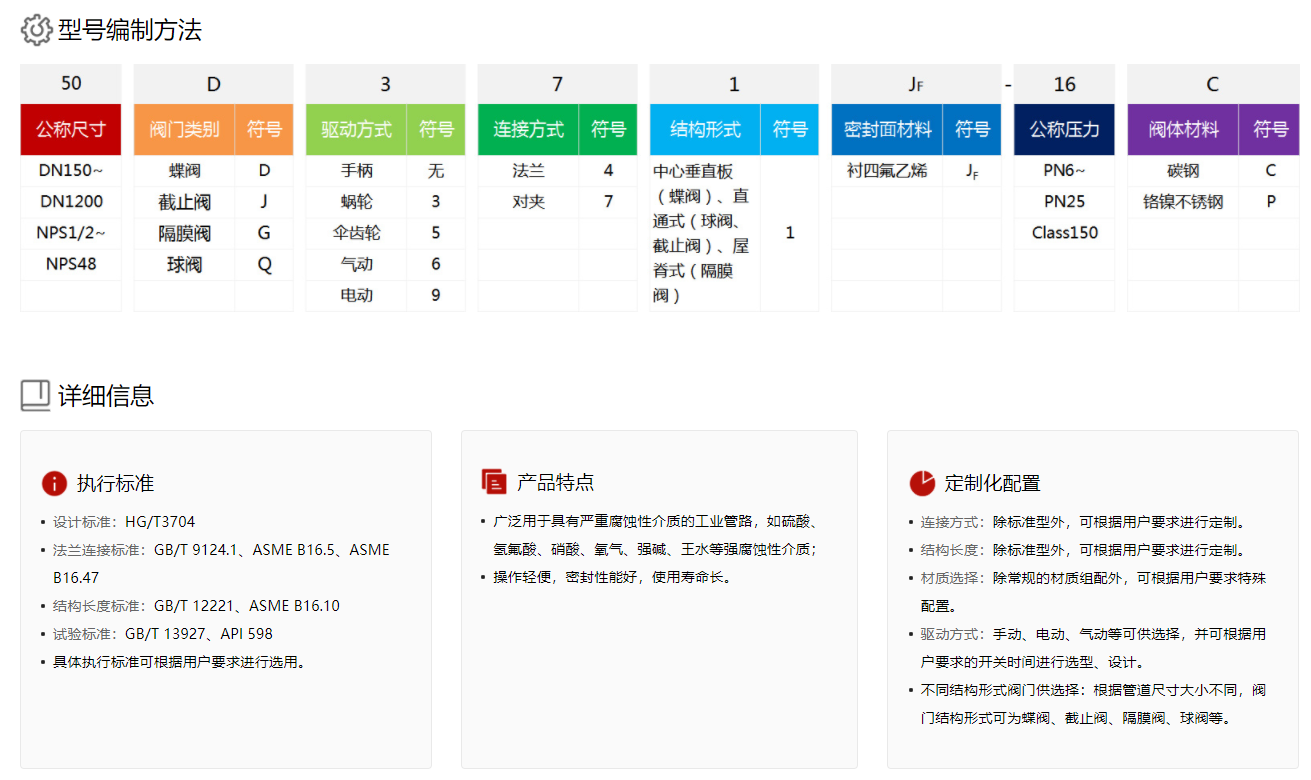Select the 铬镍不锈钢 material cell
Viewport: 1311px width, 780px height.
coord(1183,202)
